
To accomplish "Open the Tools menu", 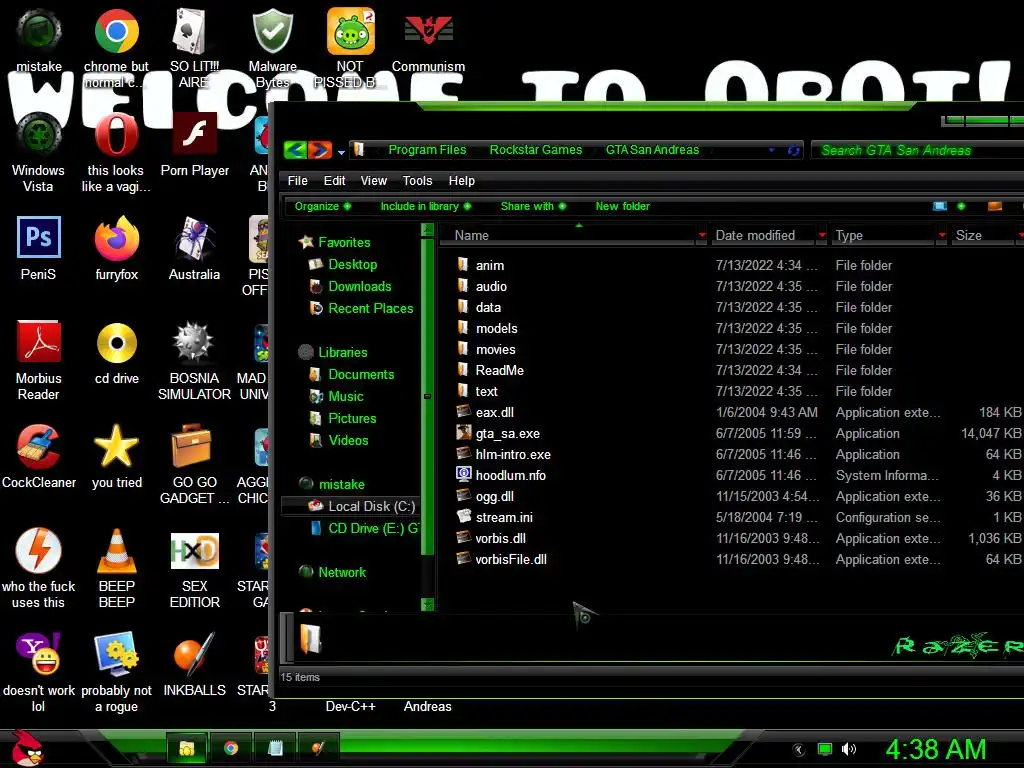I will point(417,181).
